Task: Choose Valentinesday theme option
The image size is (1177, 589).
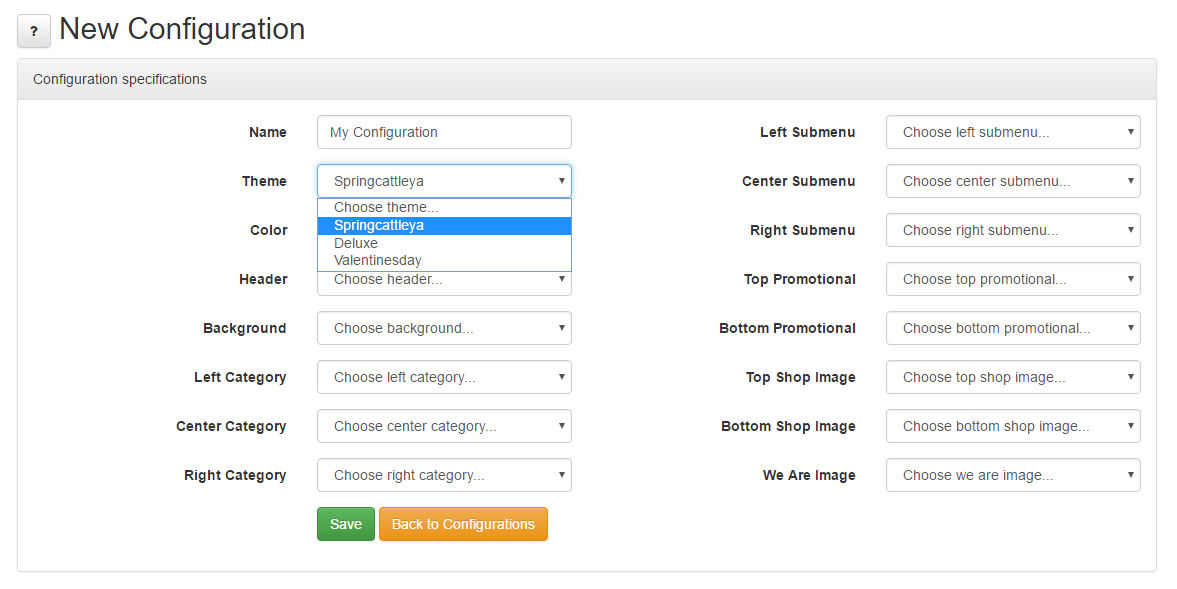Action: 444,260
